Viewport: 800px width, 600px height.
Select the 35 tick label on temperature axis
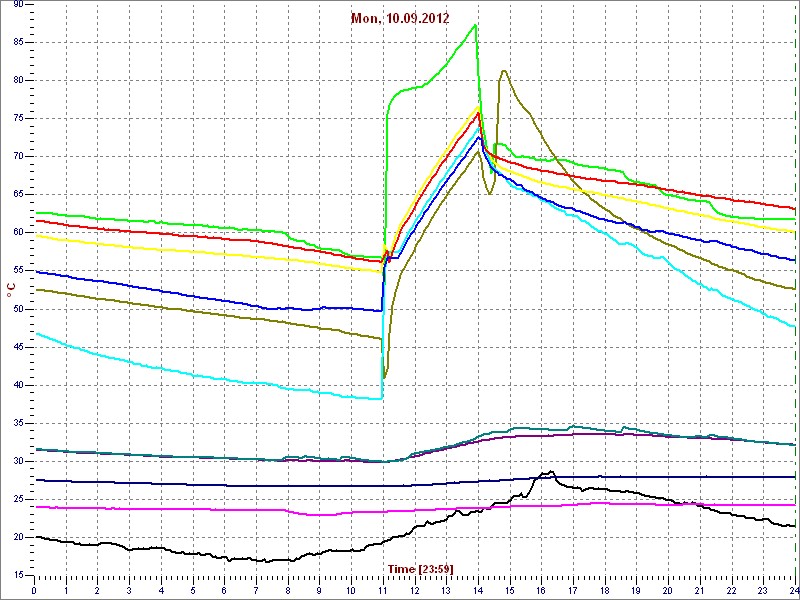click(17, 423)
